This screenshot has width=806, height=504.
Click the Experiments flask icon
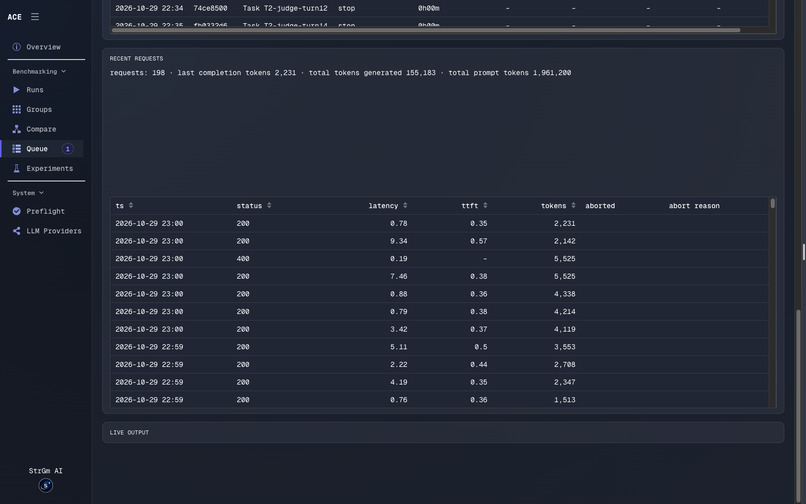coord(16,168)
